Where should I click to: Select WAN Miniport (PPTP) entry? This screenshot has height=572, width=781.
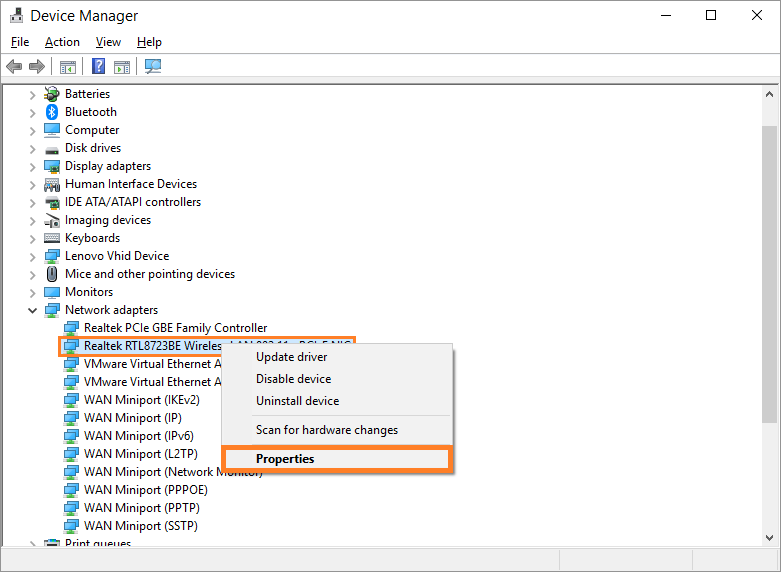click(141, 508)
